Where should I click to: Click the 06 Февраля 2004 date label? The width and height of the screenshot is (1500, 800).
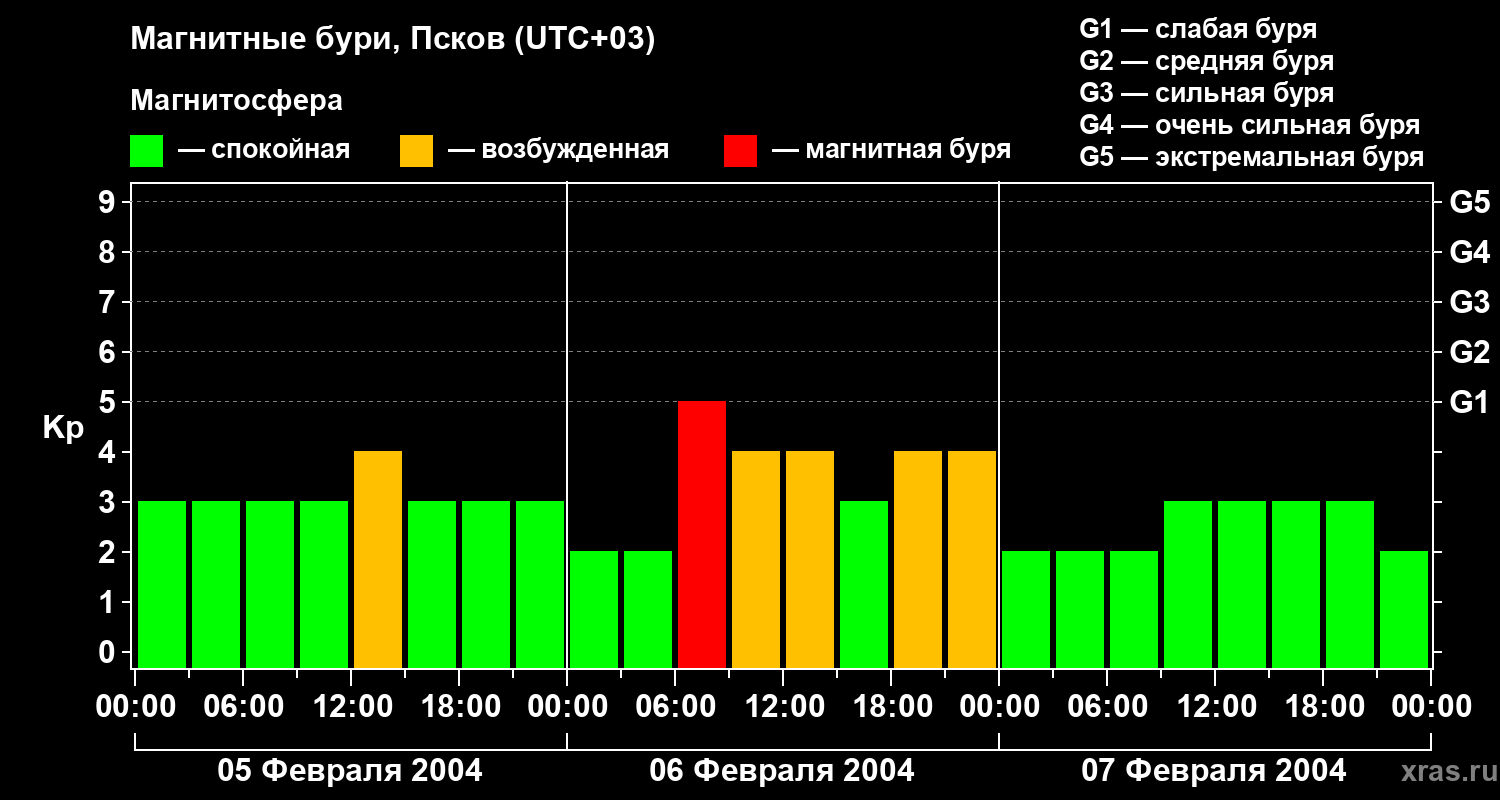782,771
